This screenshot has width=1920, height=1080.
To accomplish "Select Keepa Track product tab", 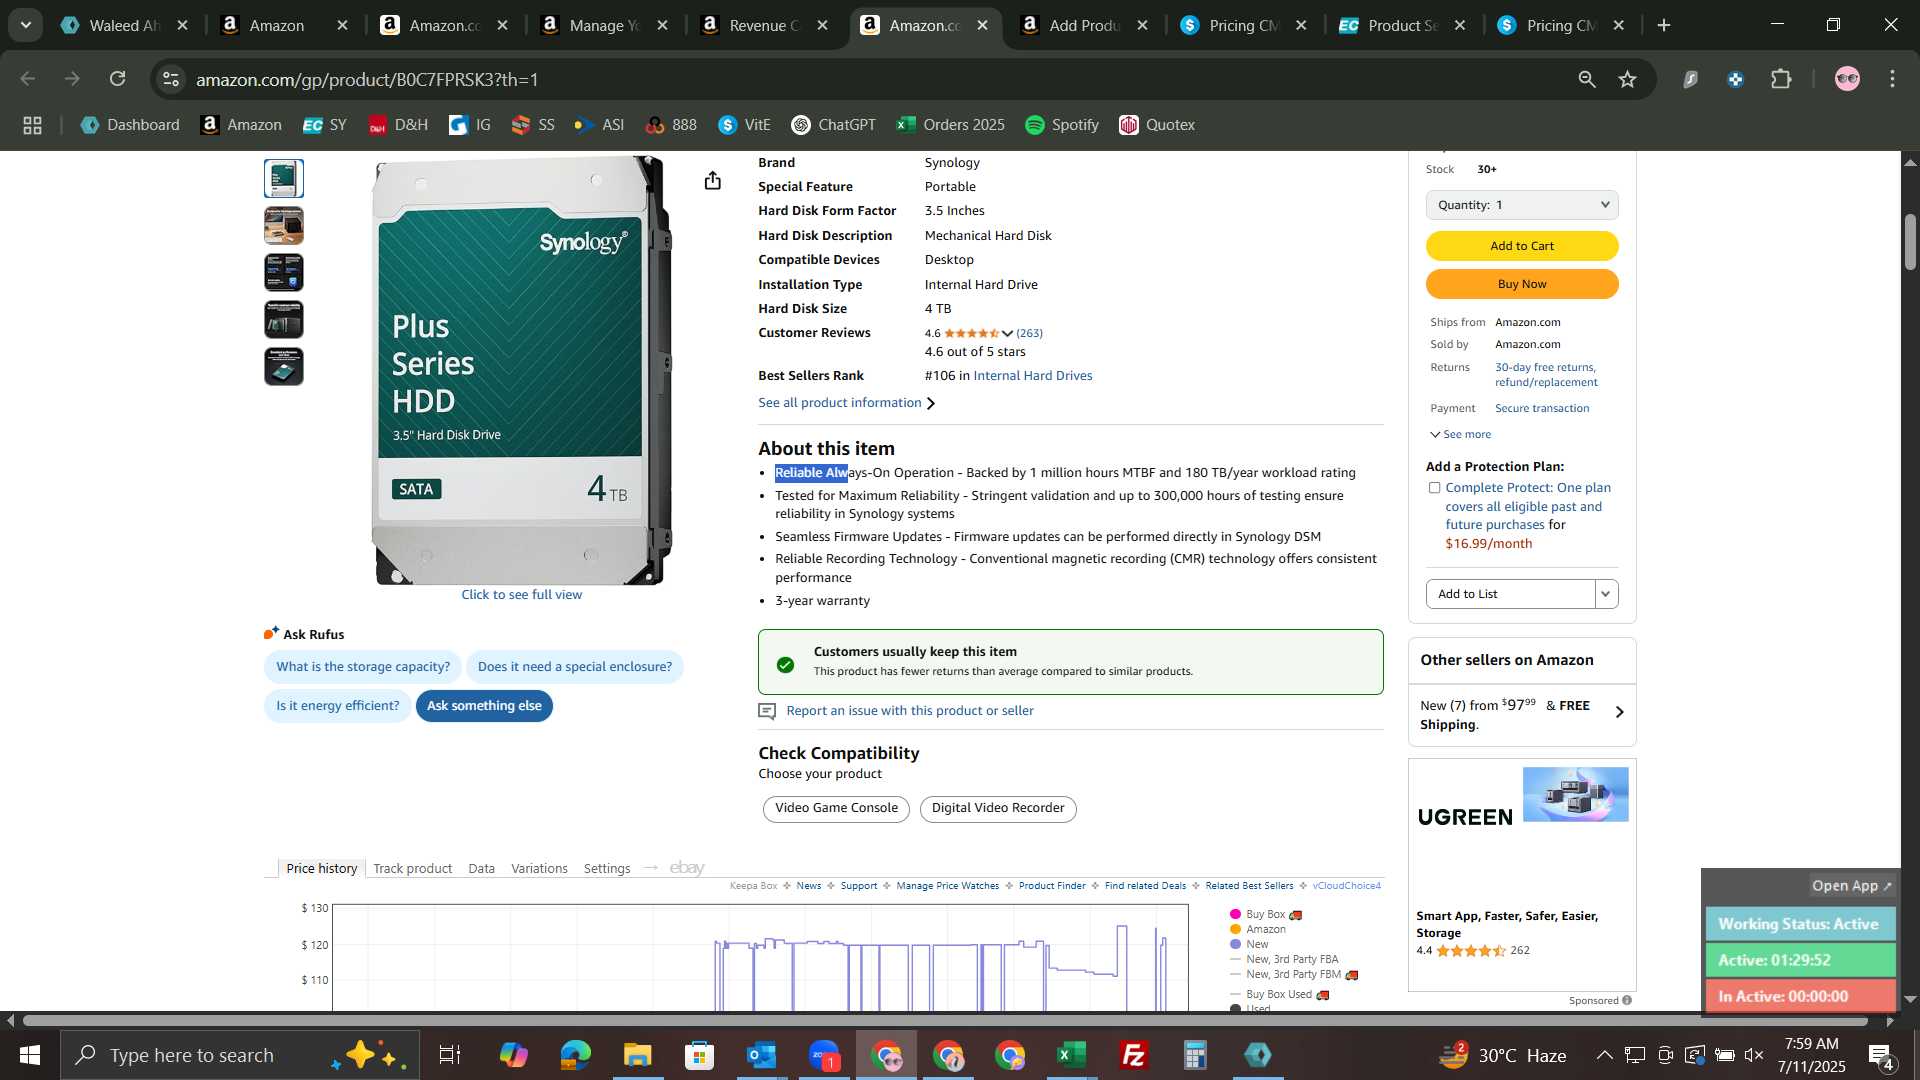I will click(412, 868).
